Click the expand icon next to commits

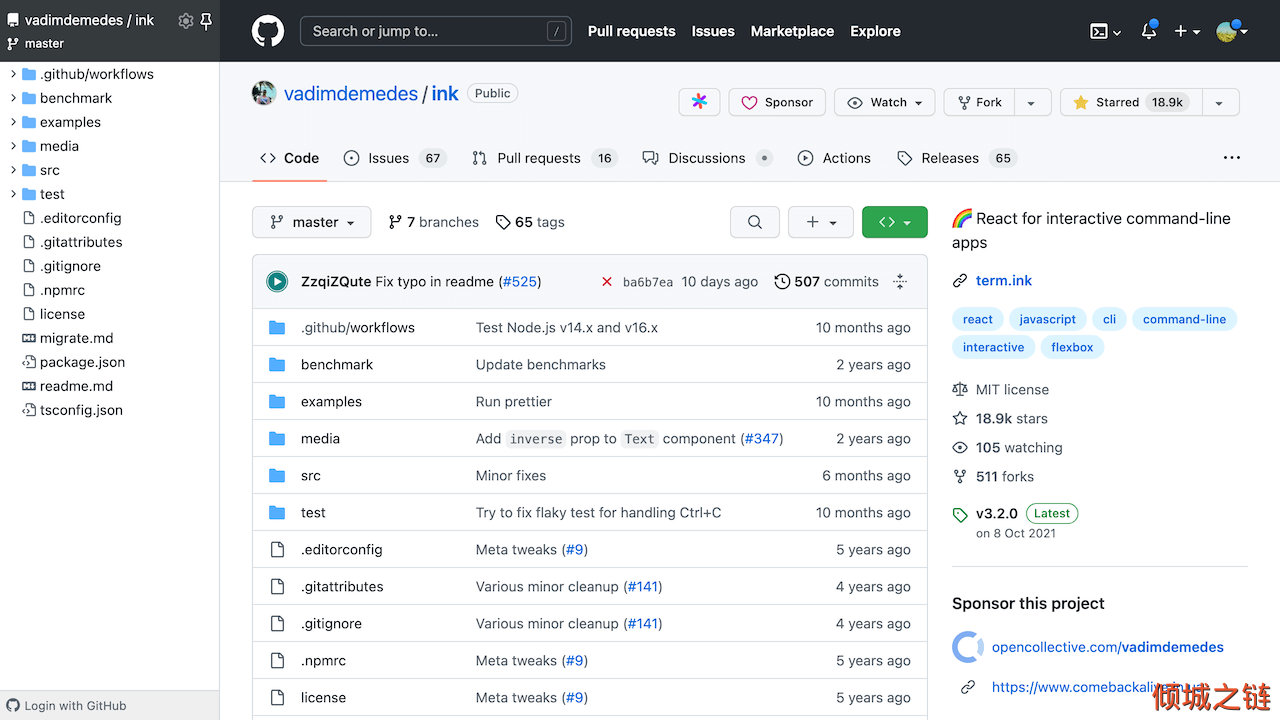[900, 282]
